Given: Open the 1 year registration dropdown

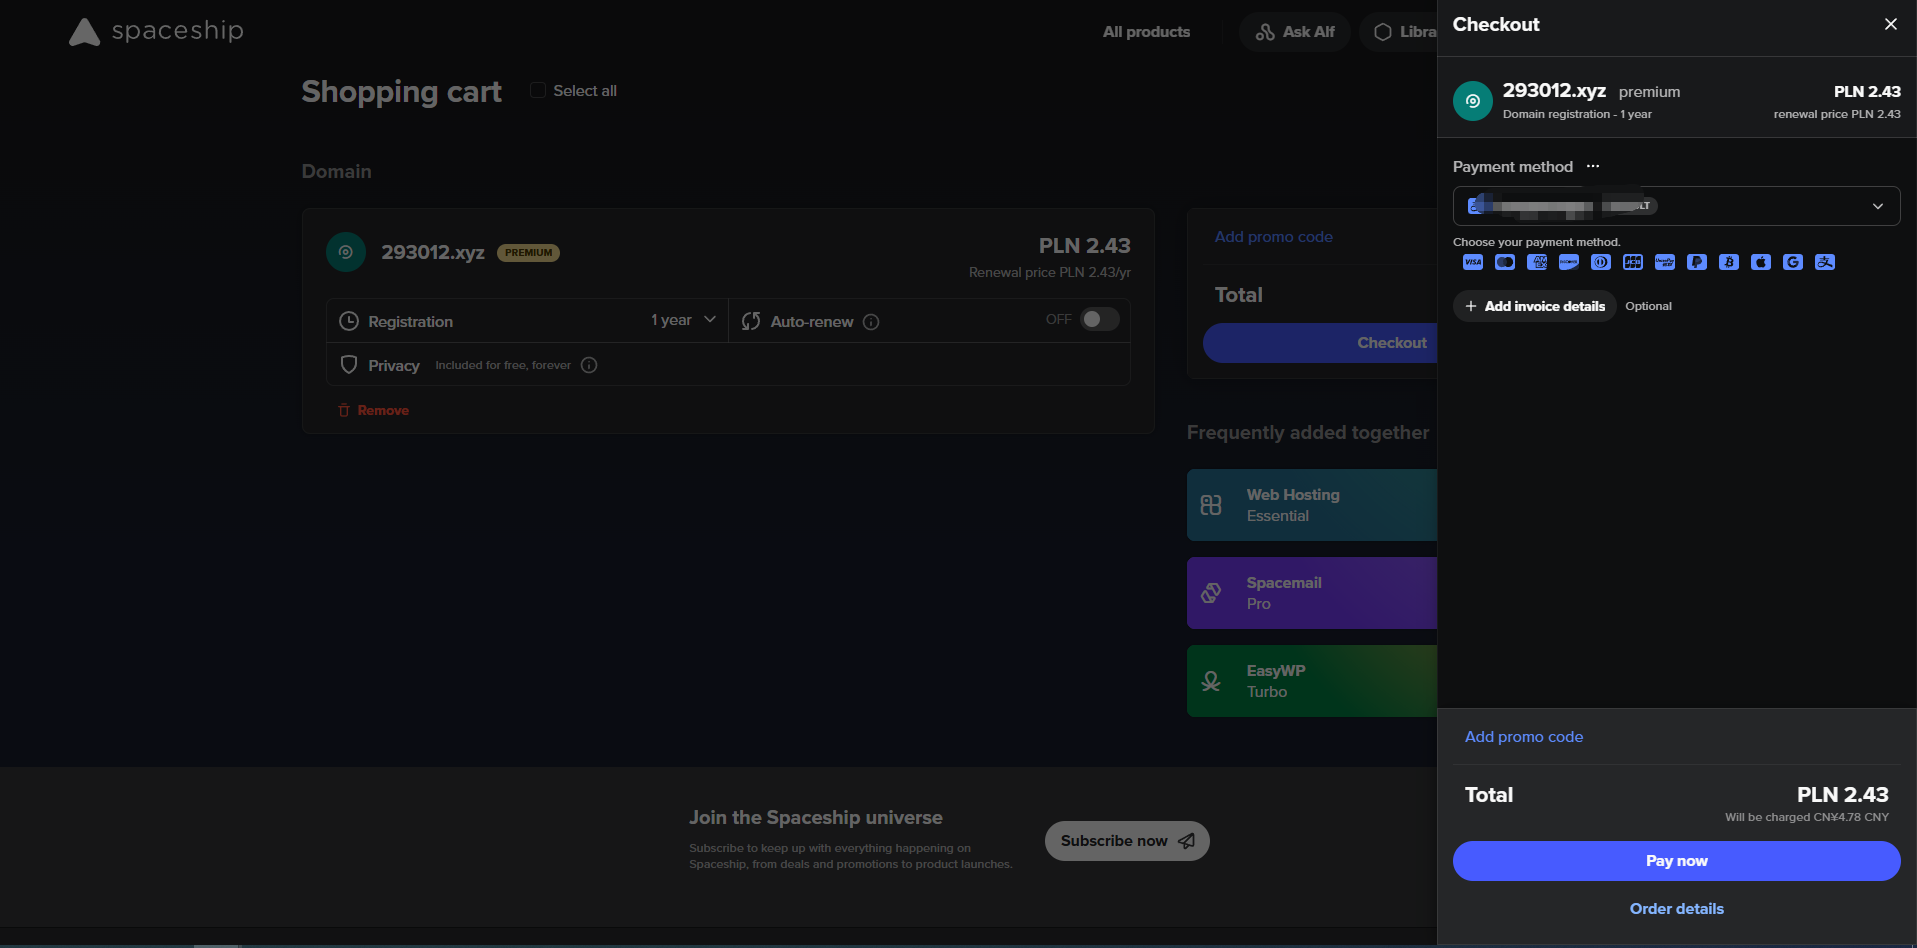Looking at the screenshot, I should coord(683,320).
